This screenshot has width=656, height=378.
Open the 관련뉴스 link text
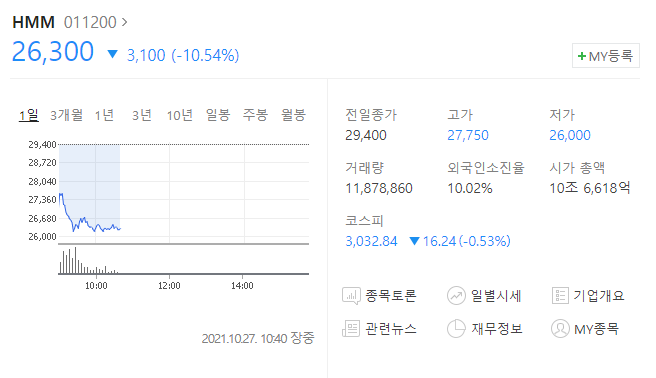391,329
